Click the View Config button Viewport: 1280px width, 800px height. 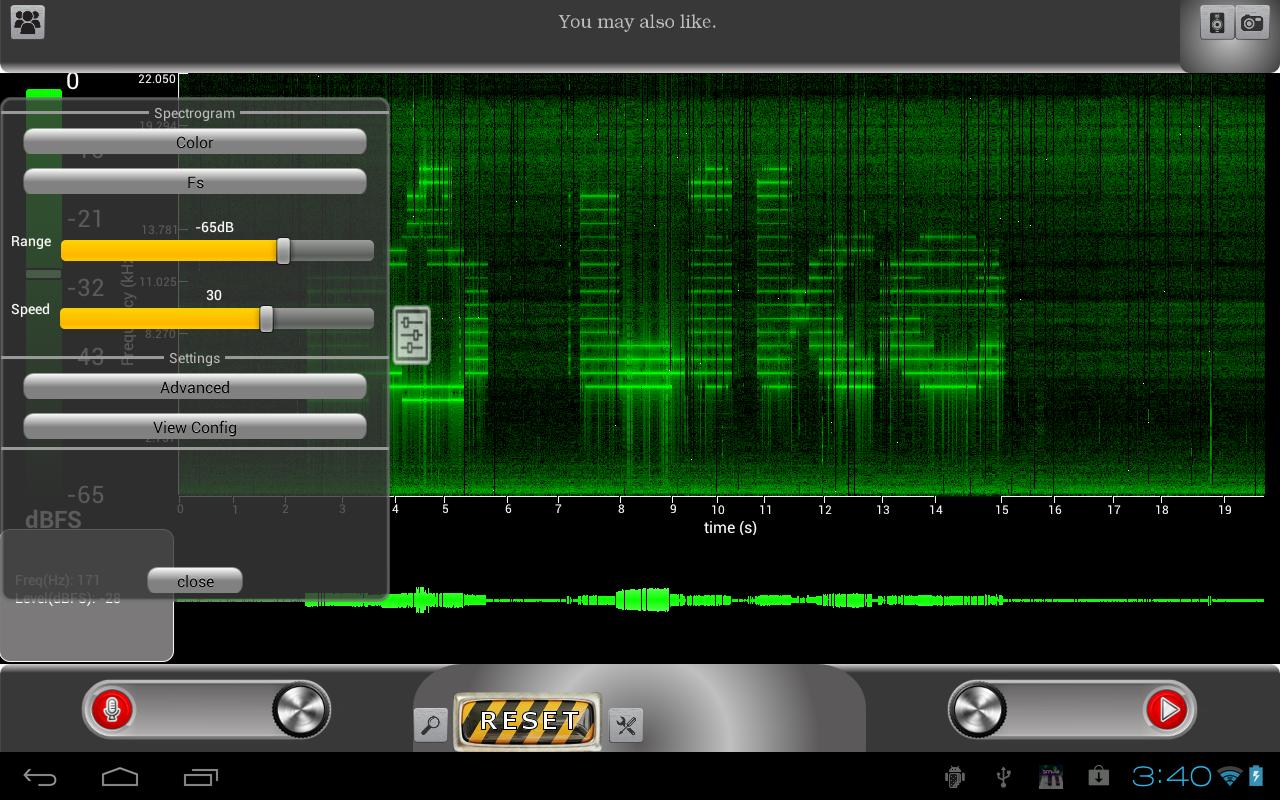pyautogui.click(x=195, y=427)
